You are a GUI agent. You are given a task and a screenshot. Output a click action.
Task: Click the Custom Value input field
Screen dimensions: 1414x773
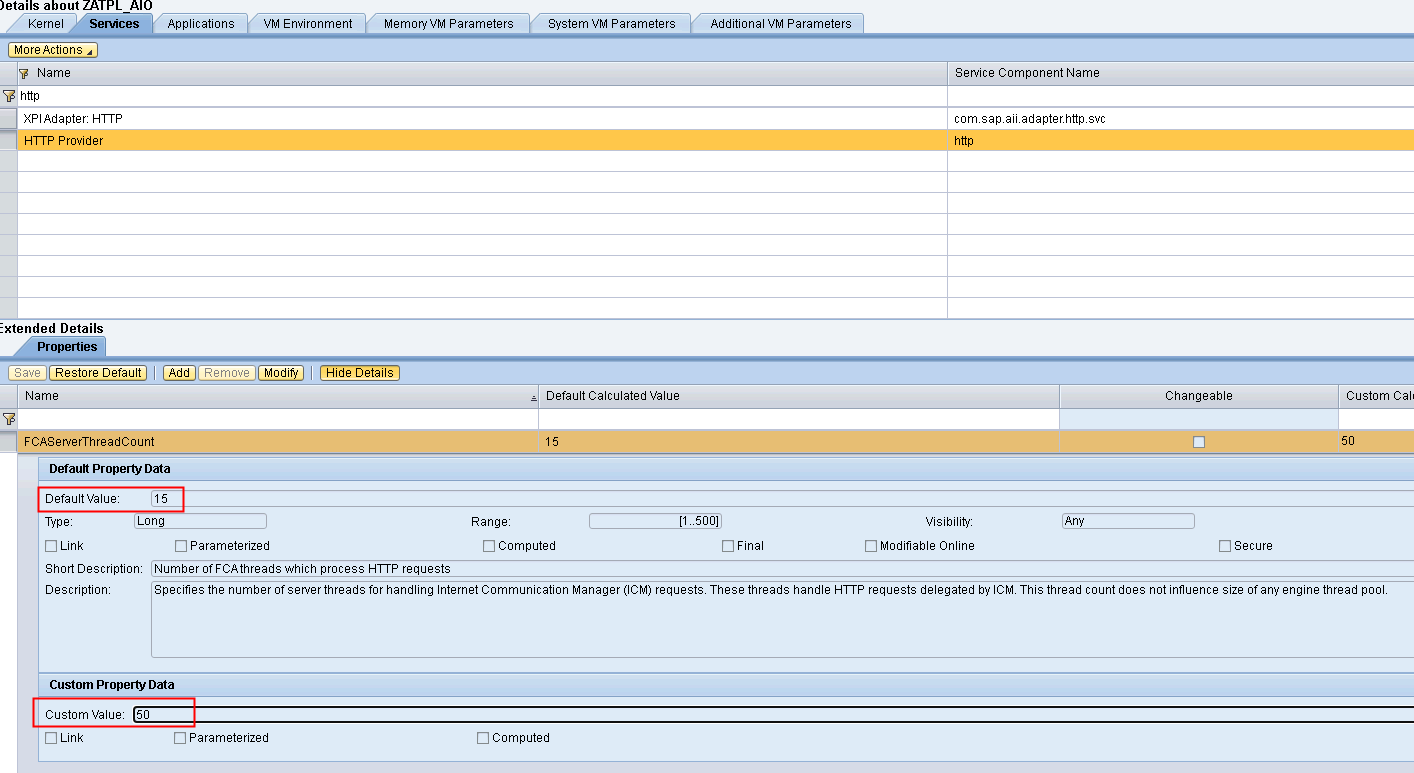(773, 714)
